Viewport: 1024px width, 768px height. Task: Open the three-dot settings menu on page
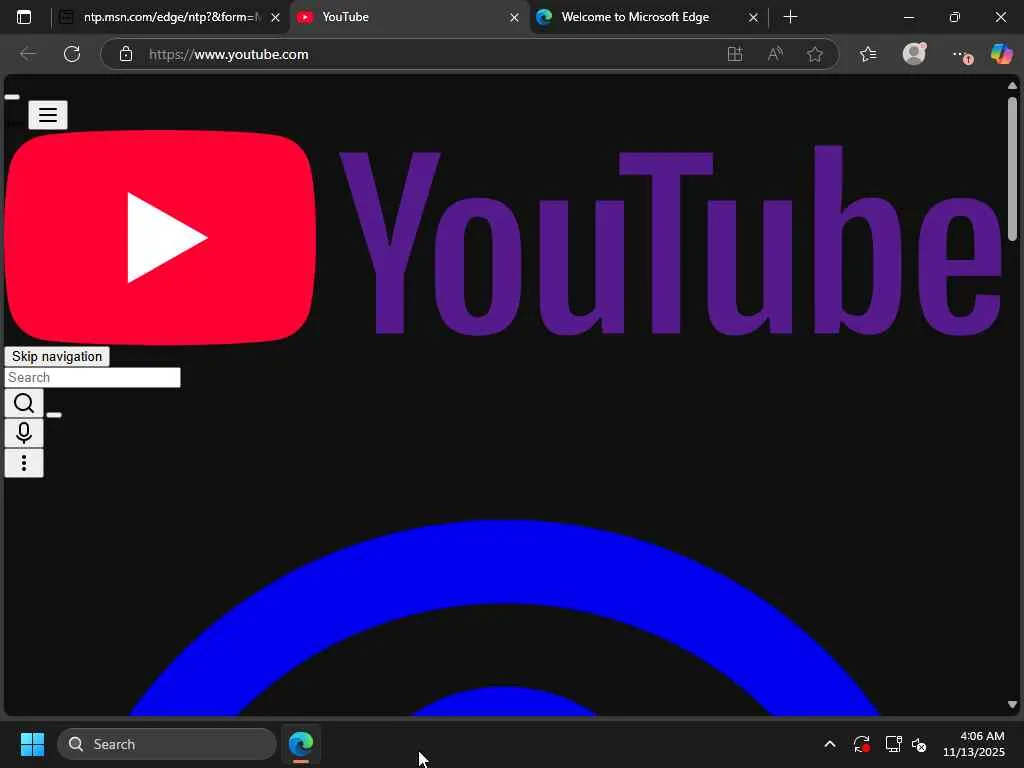24,463
